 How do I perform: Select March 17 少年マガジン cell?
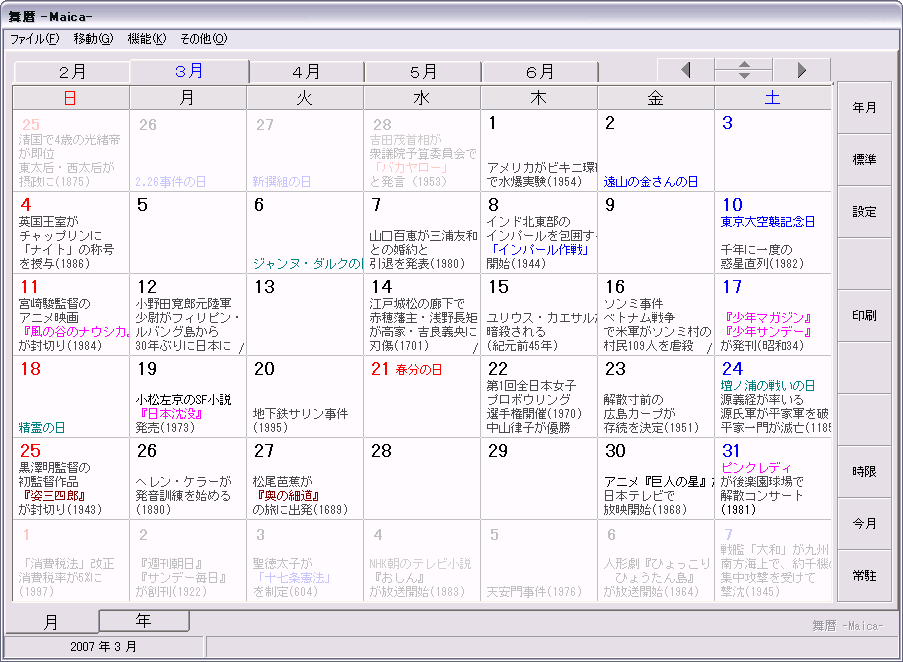pyautogui.click(x=773, y=315)
